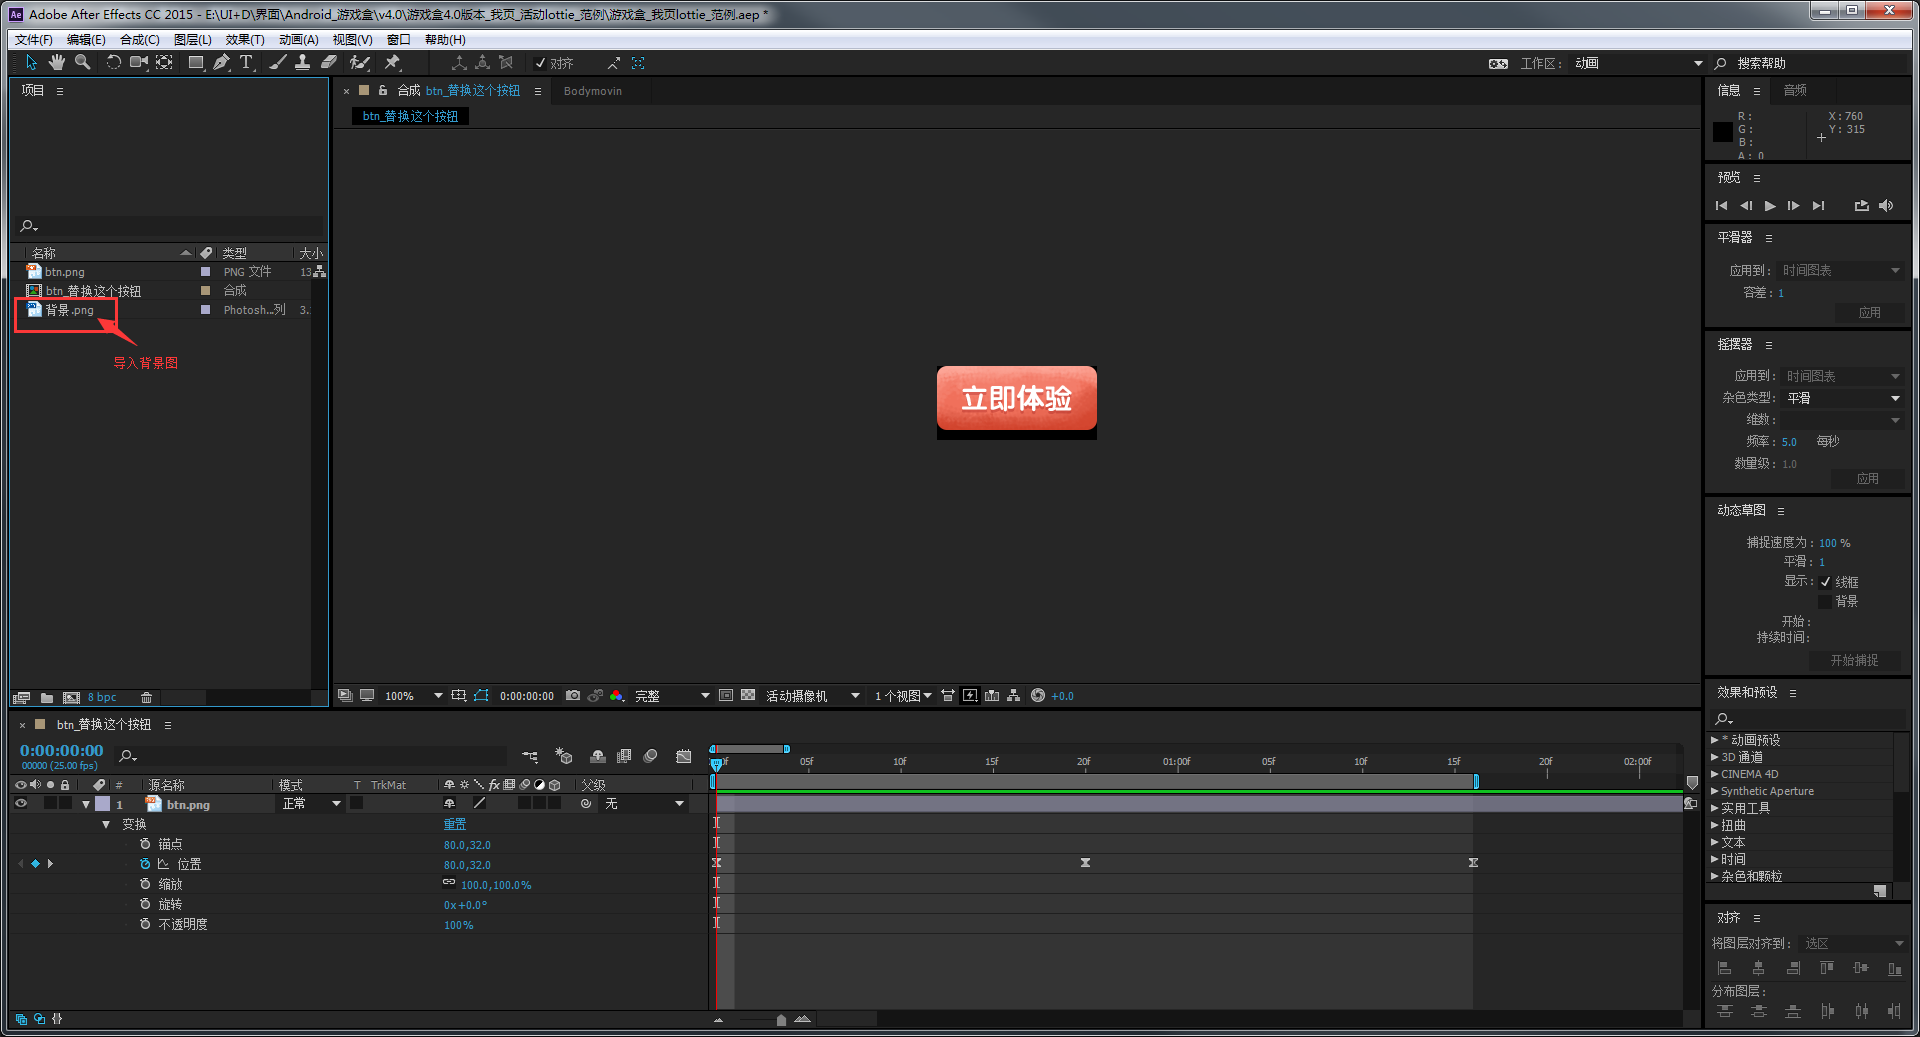Image resolution: width=1920 pixels, height=1037 pixels.
Task: Select the Rectangle shape tool
Action: [196, 63]
